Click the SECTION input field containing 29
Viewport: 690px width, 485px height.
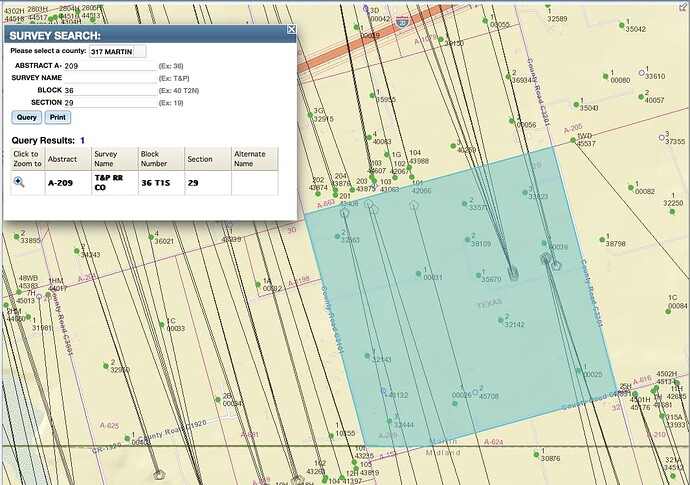coord(109,102)
